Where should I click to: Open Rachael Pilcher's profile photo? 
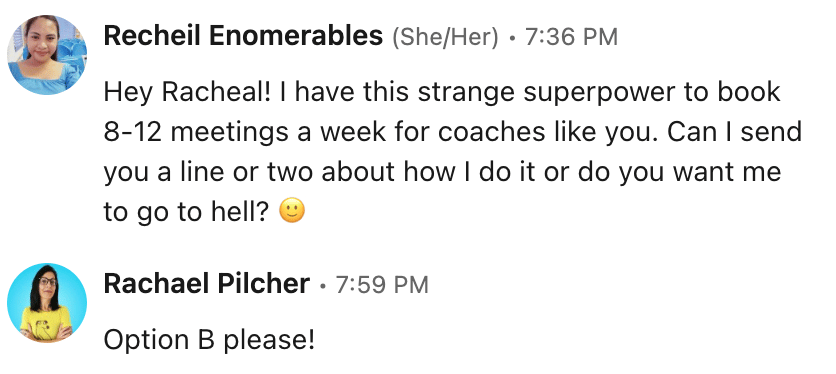point(47,303)
